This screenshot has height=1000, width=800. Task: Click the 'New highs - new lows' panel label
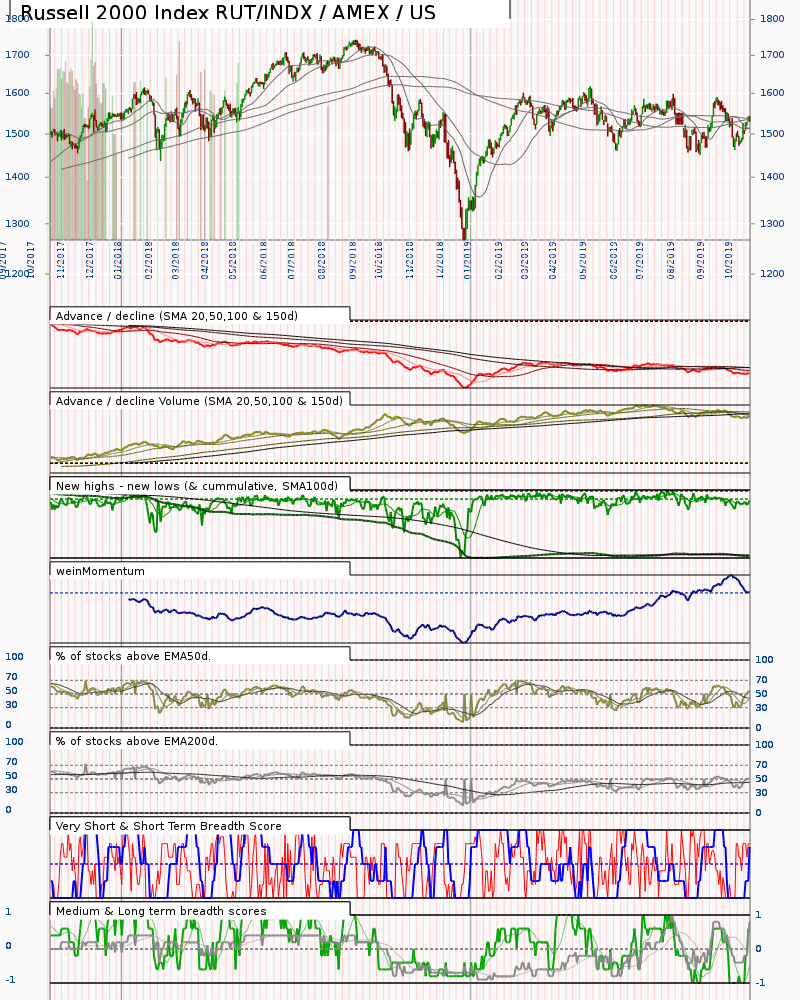(197, 486)
